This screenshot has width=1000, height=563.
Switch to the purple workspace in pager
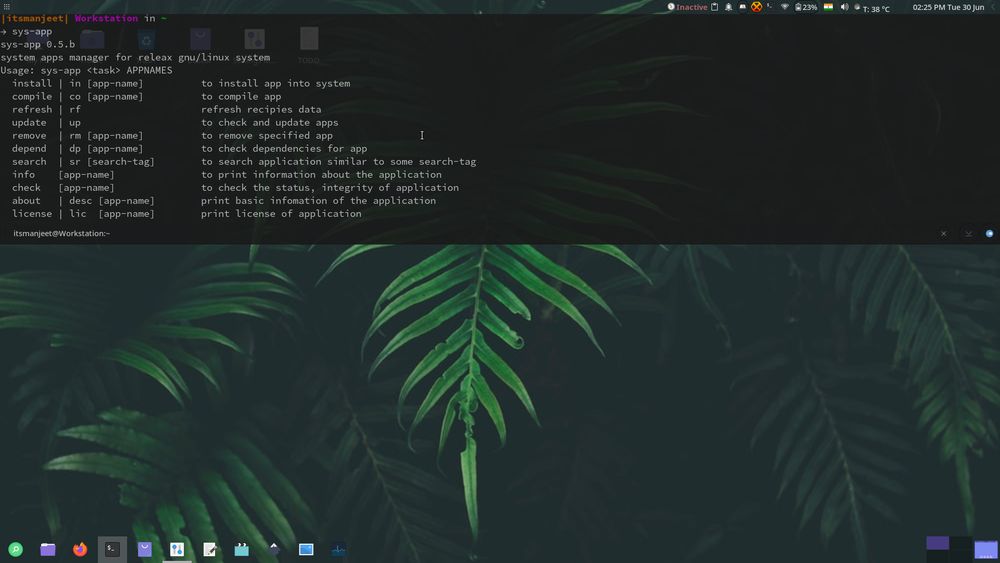pyautogui.click(x=937, y=543)
